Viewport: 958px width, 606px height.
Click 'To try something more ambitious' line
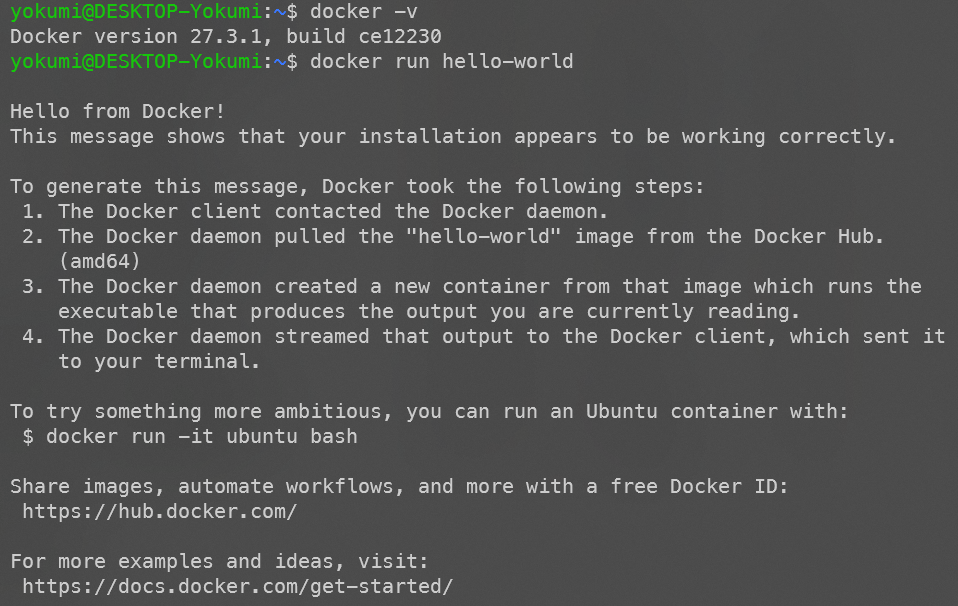coord(429,412)
